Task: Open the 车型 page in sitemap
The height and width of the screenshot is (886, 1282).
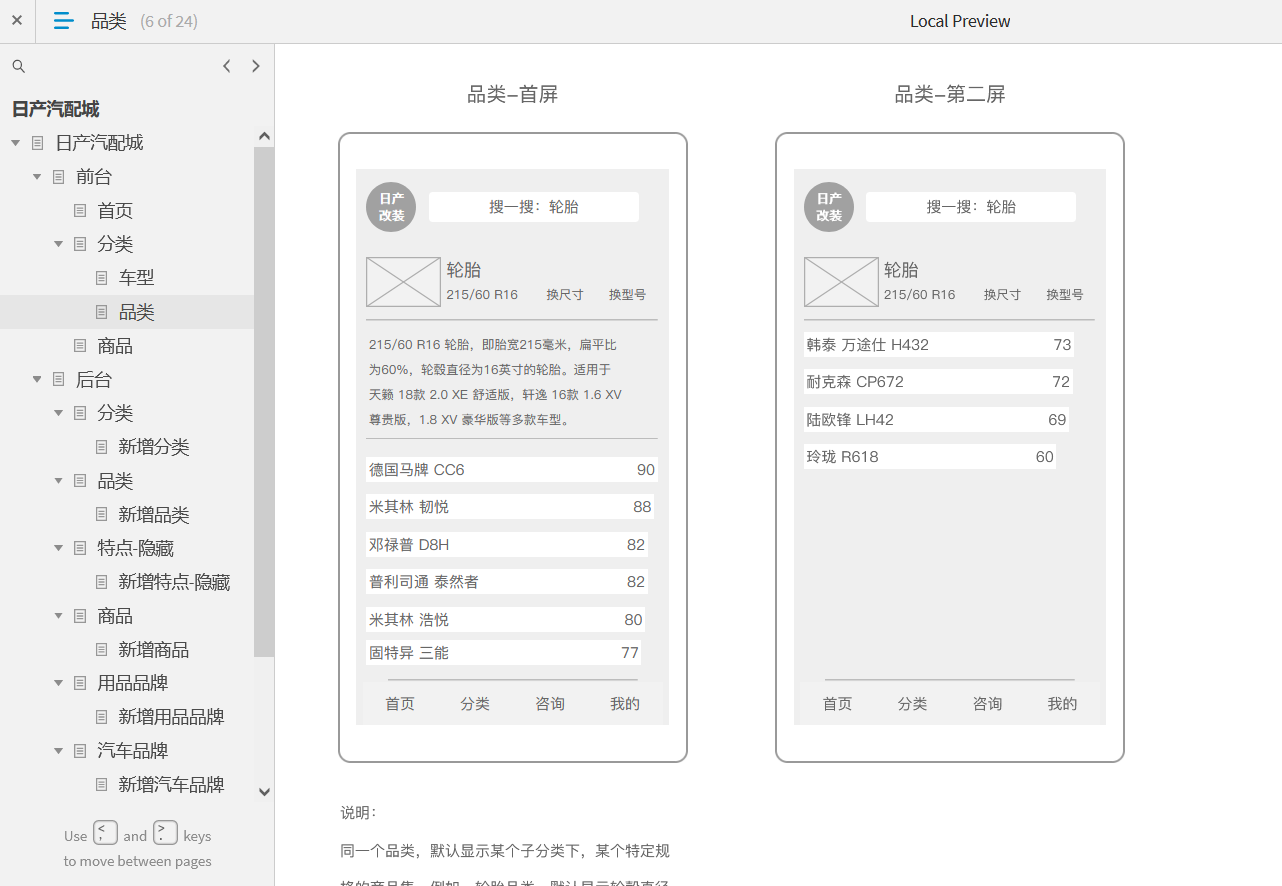Action: pyautogui.click(x=136, y=278)
